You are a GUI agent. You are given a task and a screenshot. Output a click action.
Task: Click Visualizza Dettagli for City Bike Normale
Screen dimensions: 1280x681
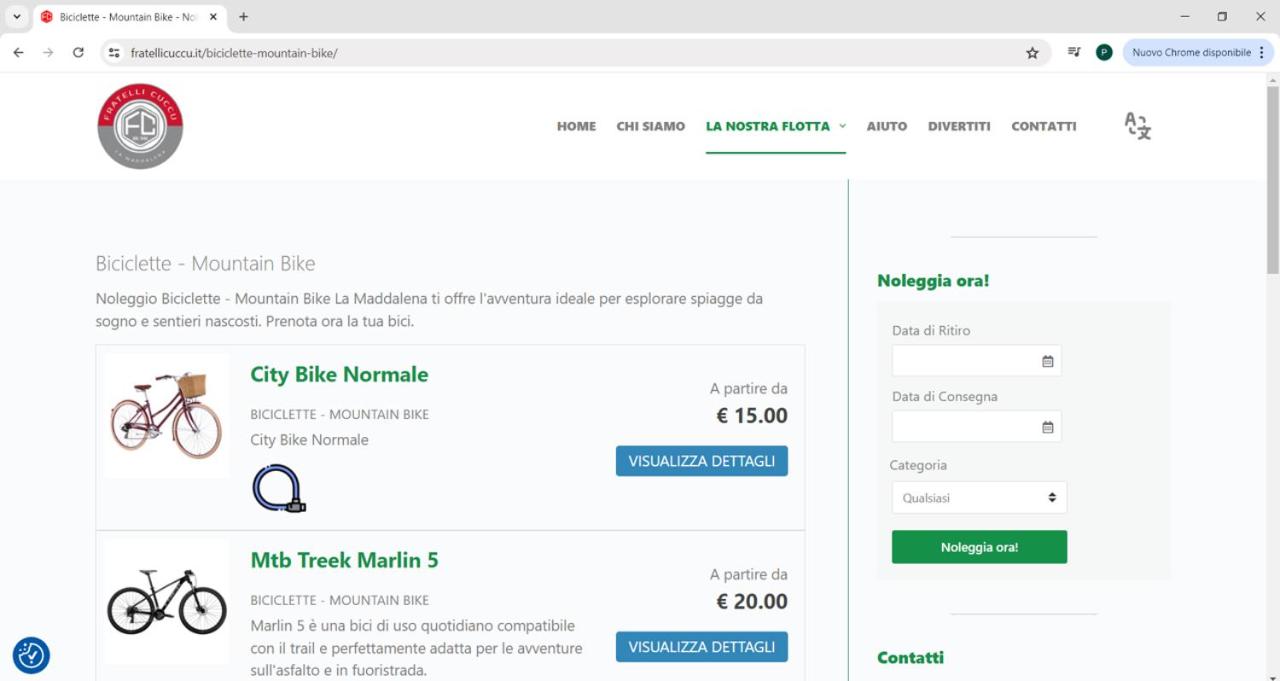[702, 461]
